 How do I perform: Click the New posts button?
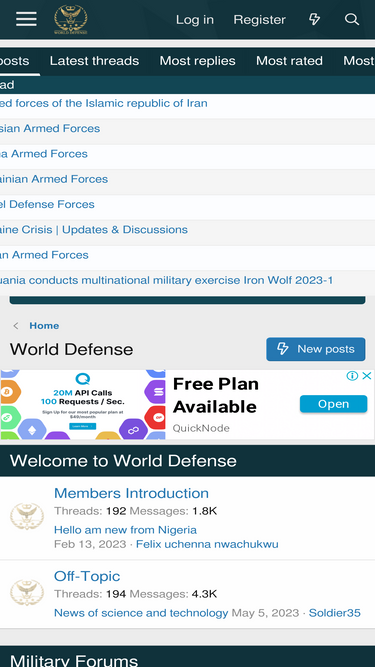click(316, 349)
